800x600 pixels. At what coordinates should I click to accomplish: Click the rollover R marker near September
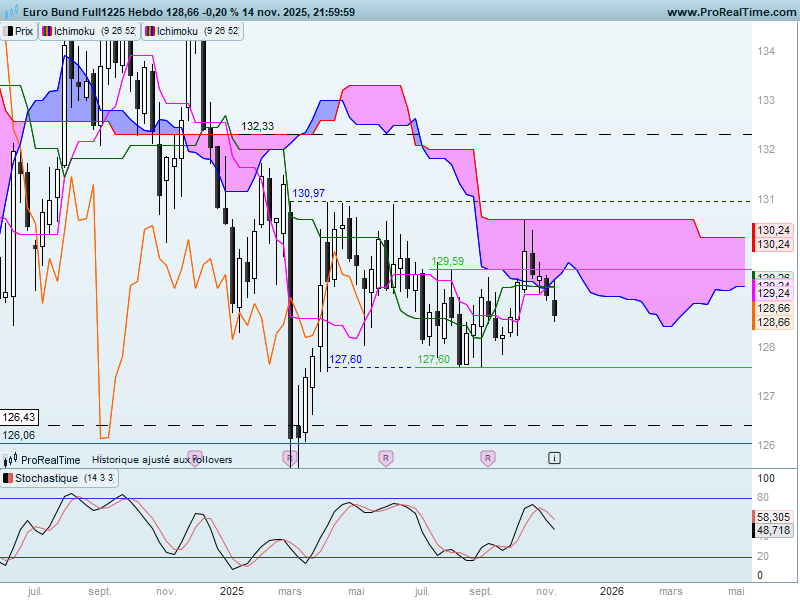coord(488,458)
